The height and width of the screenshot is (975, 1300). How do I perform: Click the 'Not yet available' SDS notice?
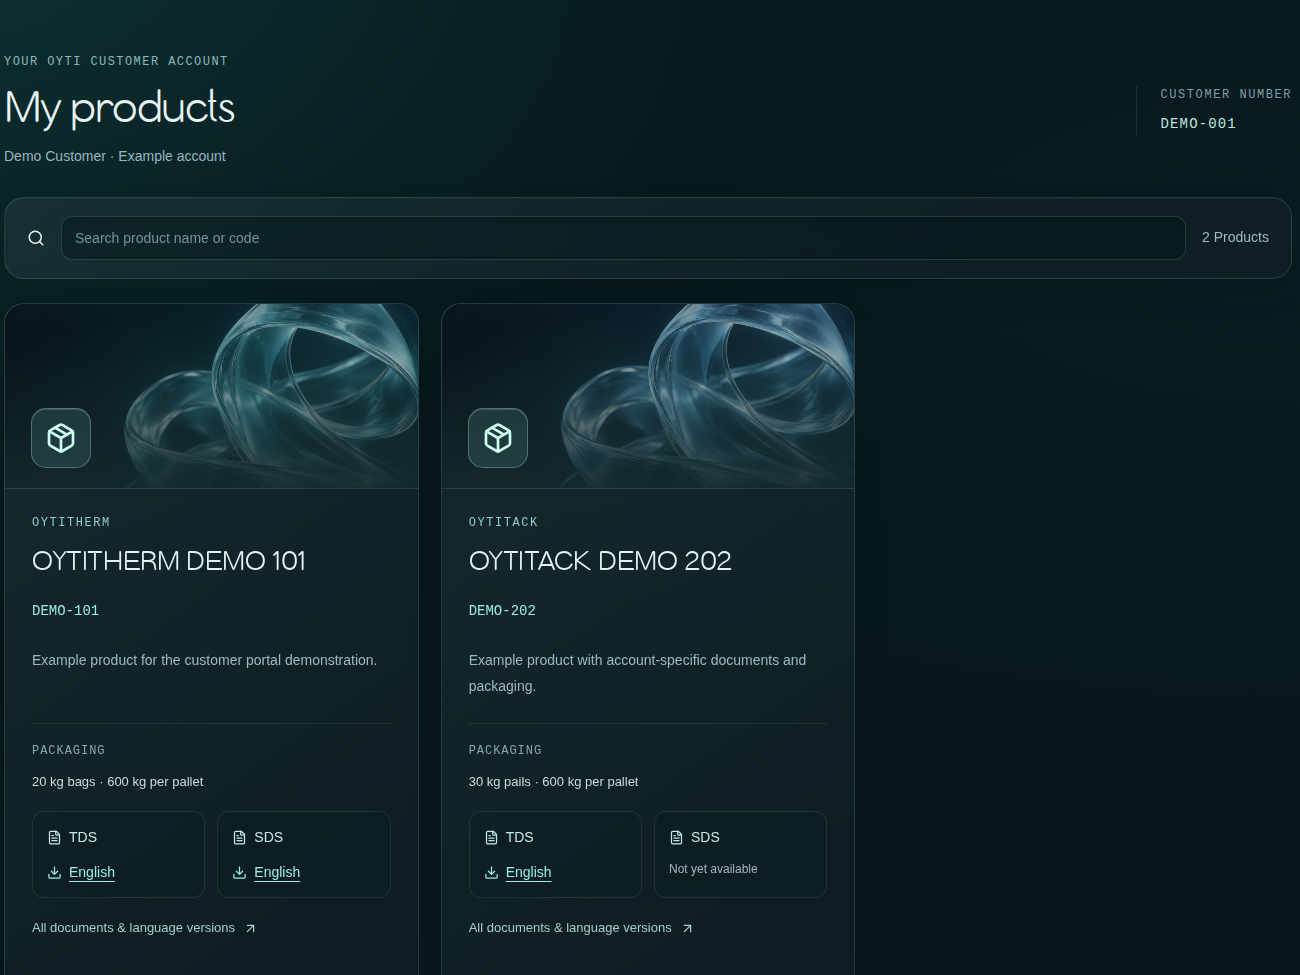713,869
